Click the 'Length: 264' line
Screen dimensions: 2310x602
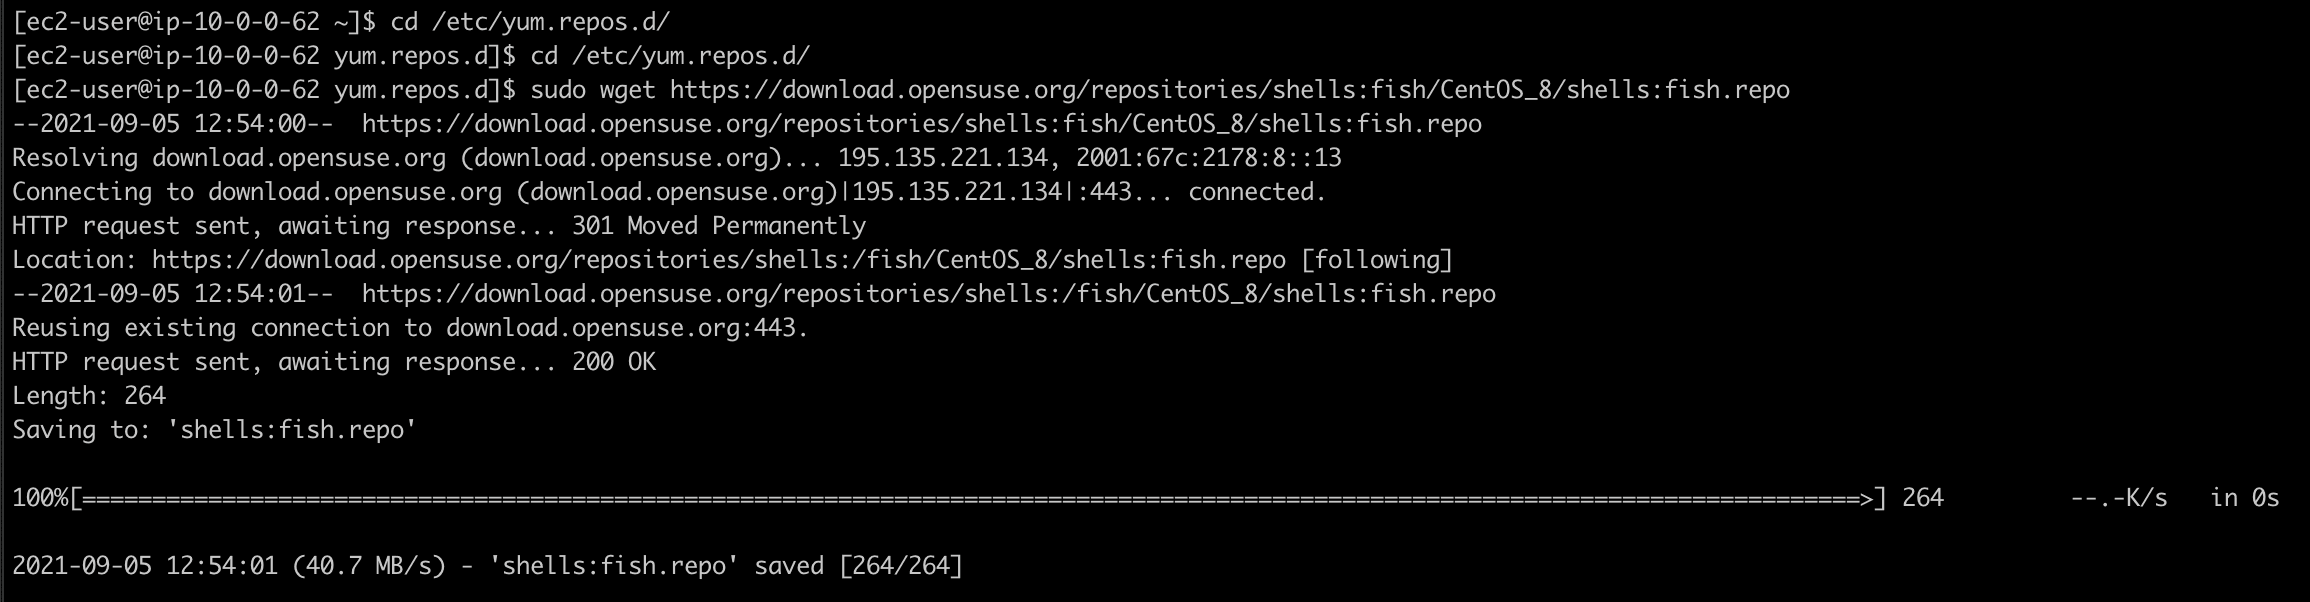(x=89, y=396)
